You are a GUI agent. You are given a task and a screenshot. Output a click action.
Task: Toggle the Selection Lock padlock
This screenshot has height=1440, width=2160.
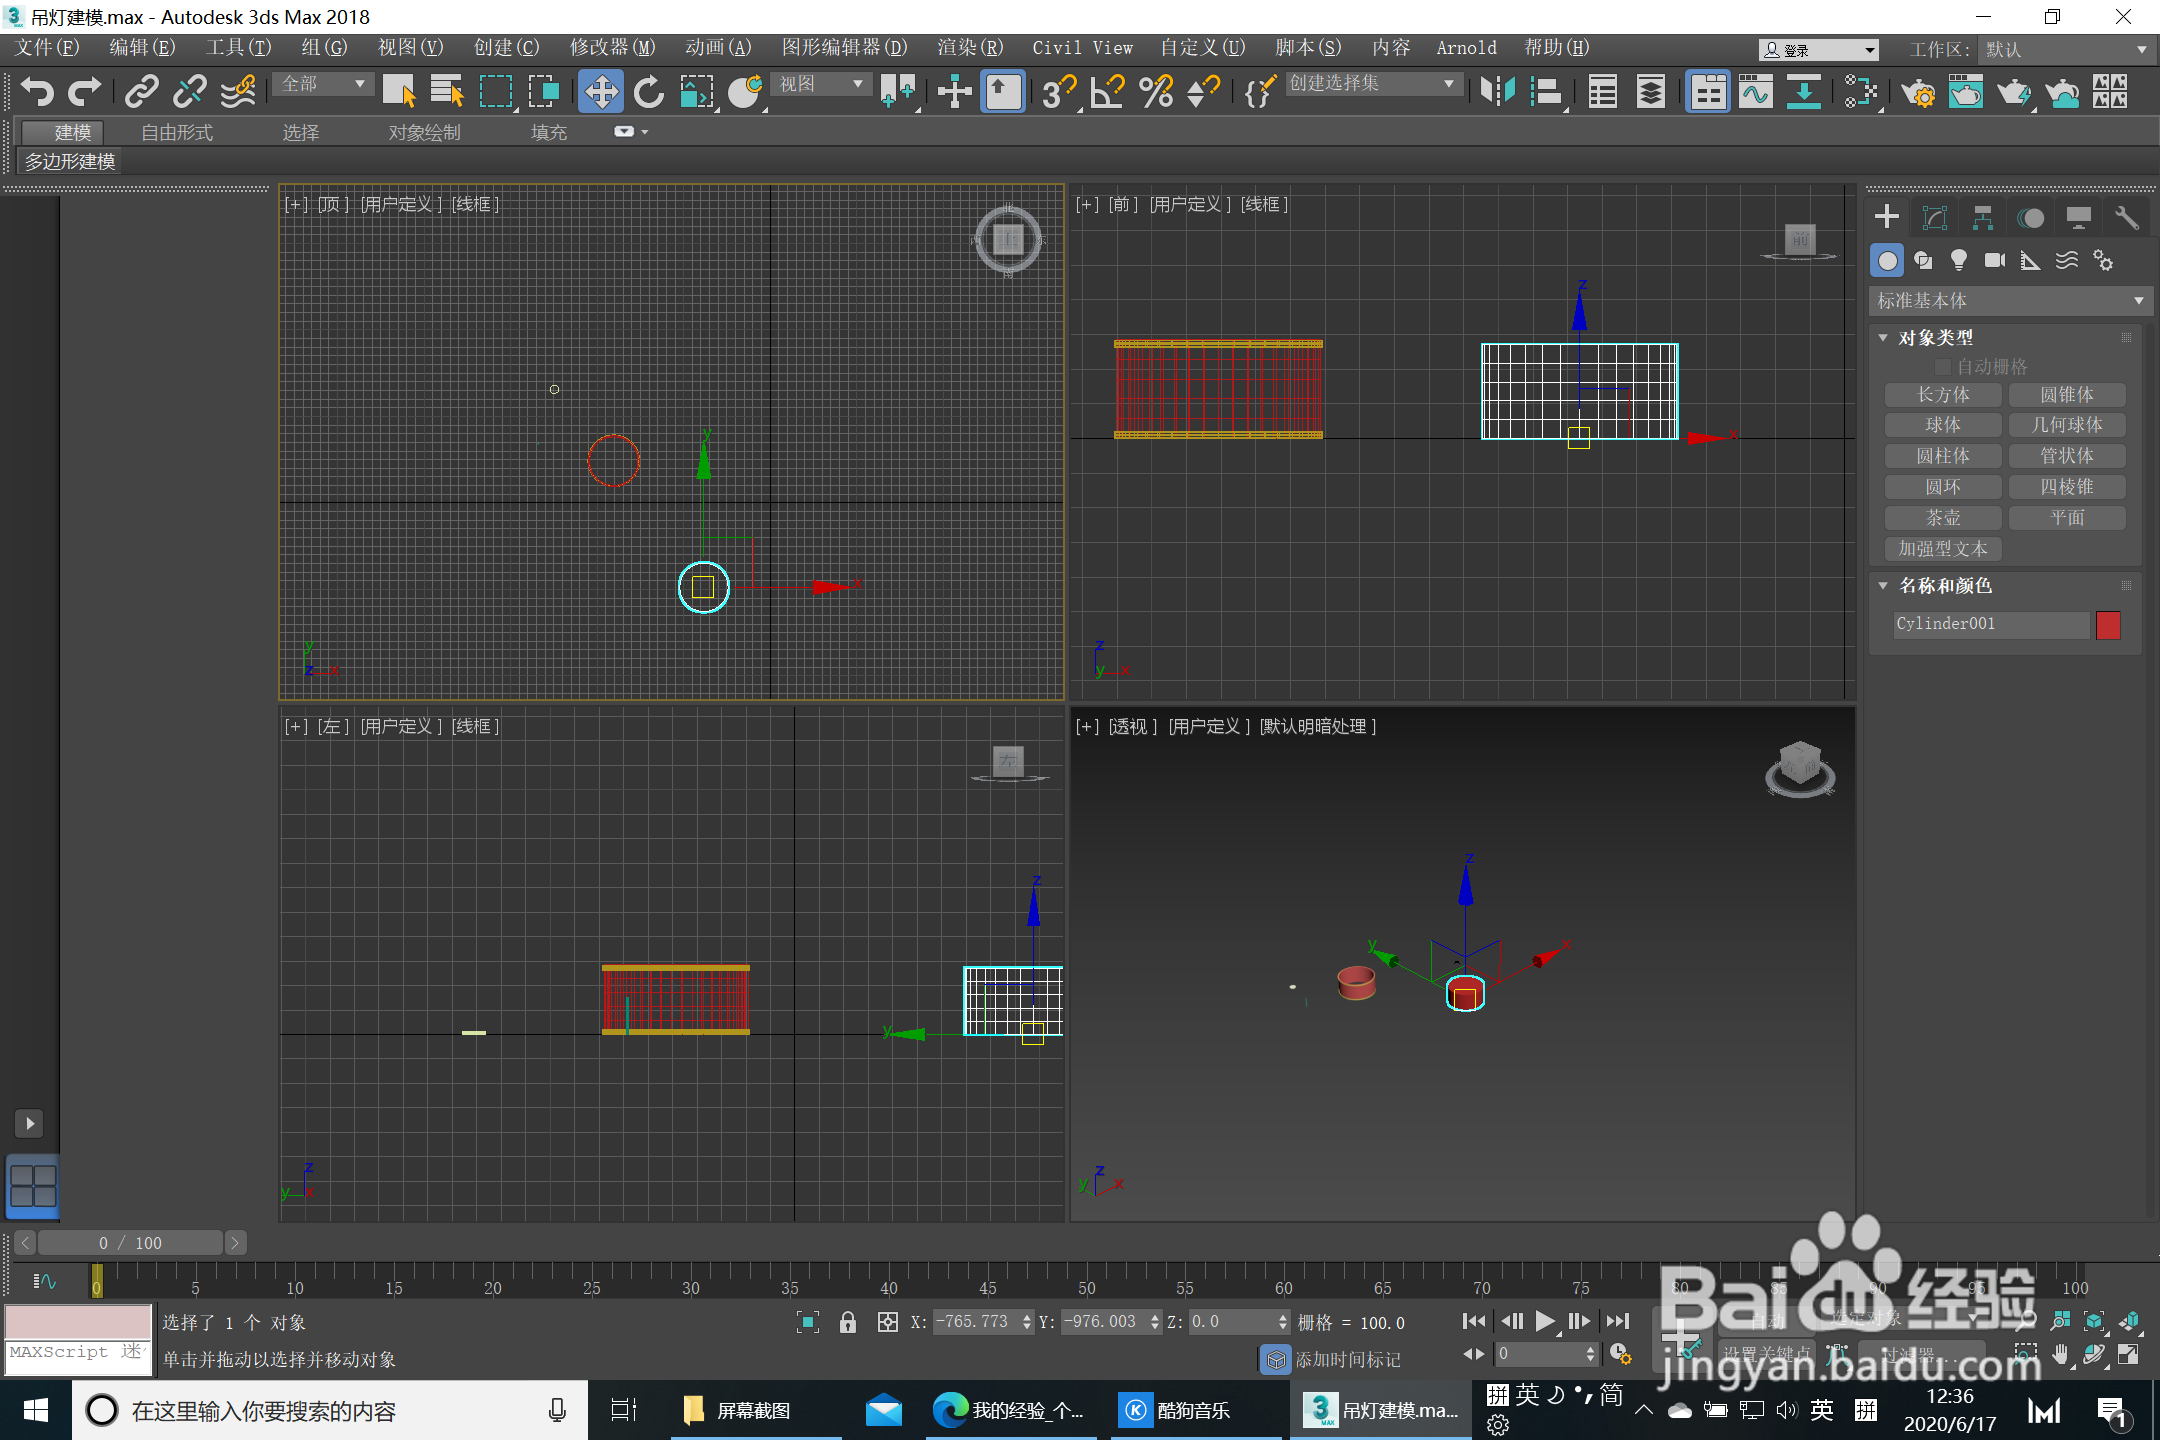pyautogui.click(x=848, y=1322)
